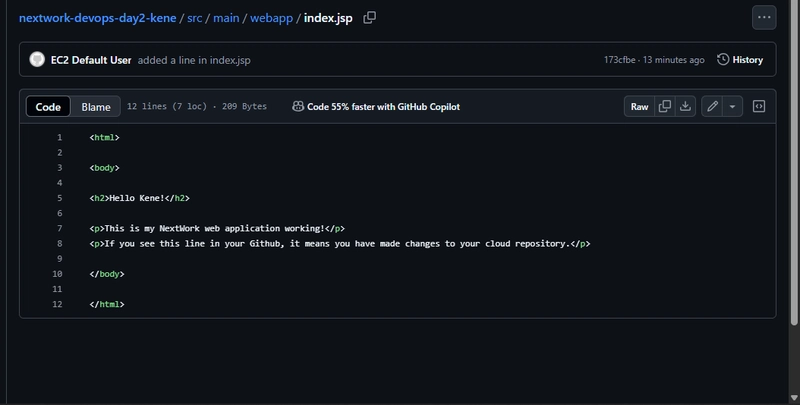The height and width of the screenshot is (405, 800).
Task: Select line number 8 in code
Action: coord(60,243)
